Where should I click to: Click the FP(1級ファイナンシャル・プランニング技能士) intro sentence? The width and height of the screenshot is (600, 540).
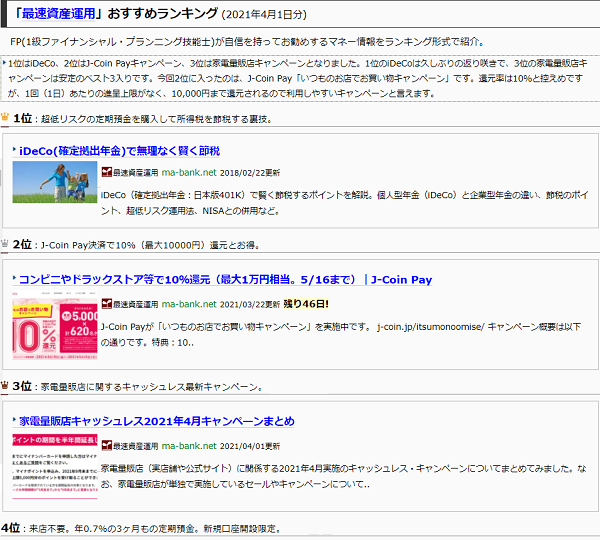point(248,41)
